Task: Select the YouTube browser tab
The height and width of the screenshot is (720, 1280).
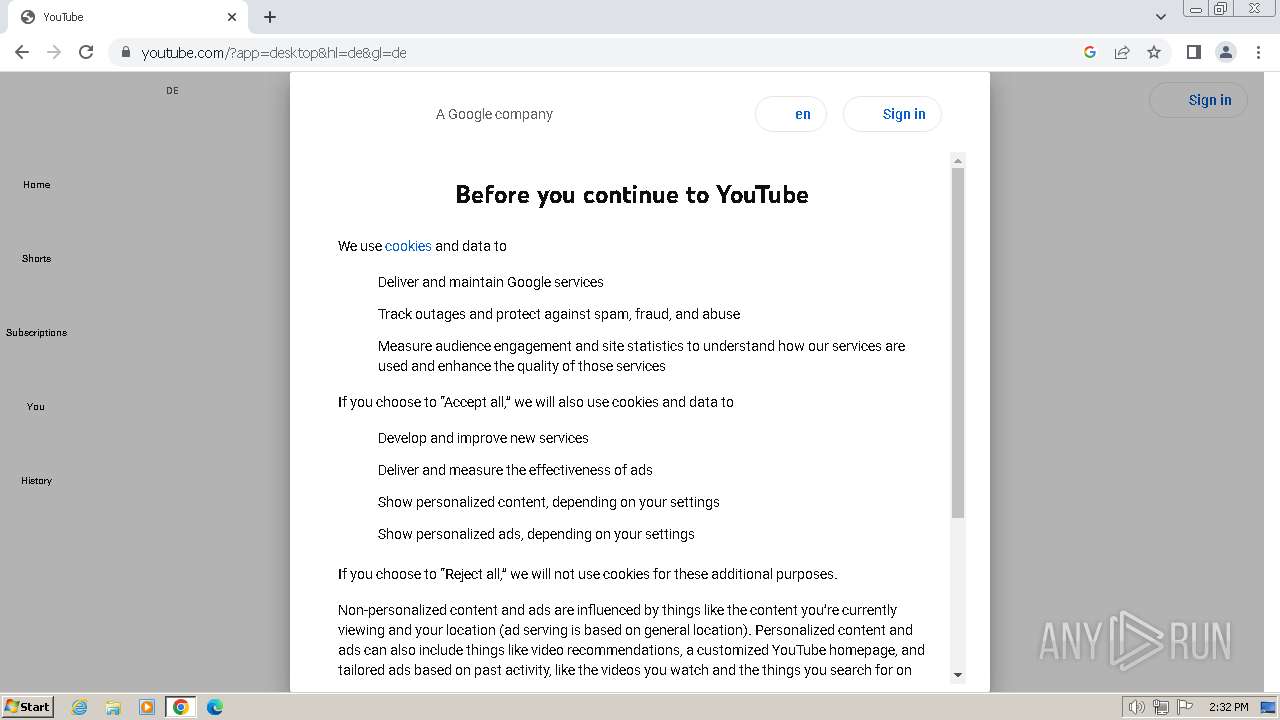Action: (127, 17)
